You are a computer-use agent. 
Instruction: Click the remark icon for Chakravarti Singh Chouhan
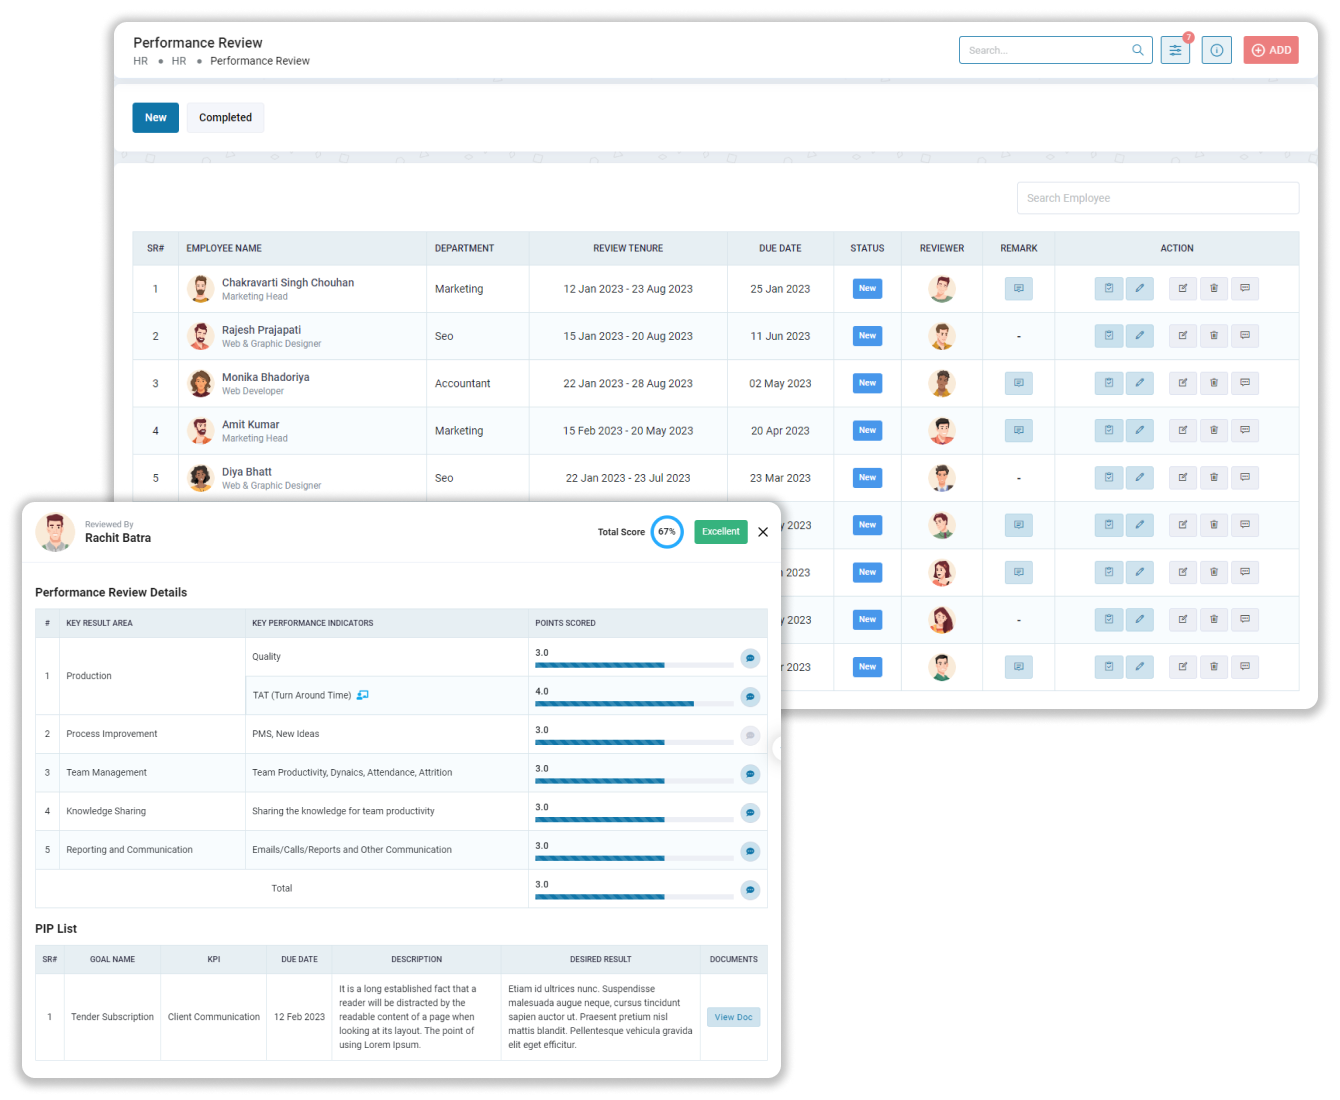pyautogui.click(x=1018, y=288)
